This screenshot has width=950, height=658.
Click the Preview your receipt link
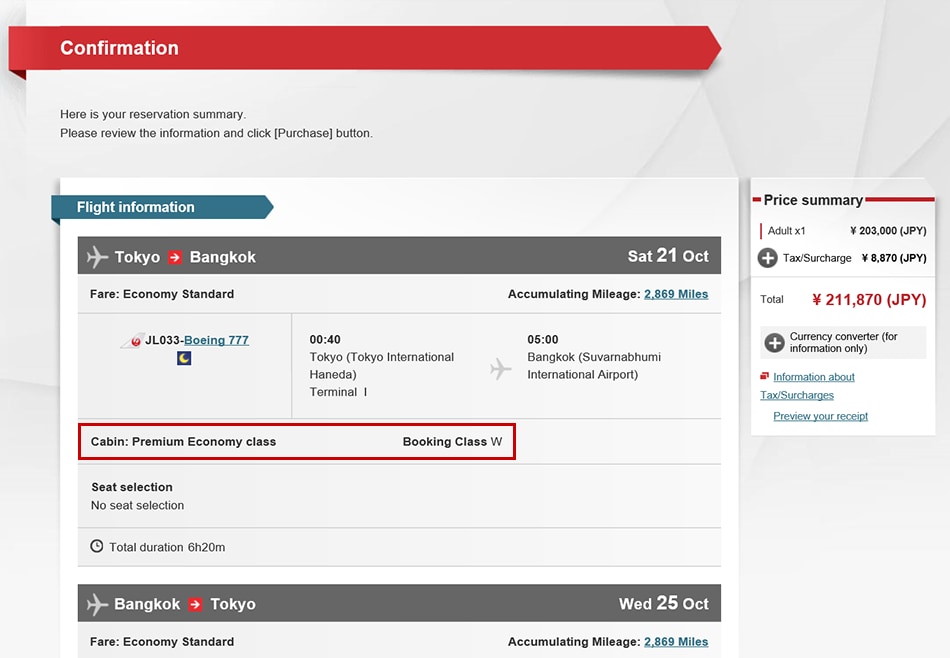pyautogui.click(x=820, y=416)
